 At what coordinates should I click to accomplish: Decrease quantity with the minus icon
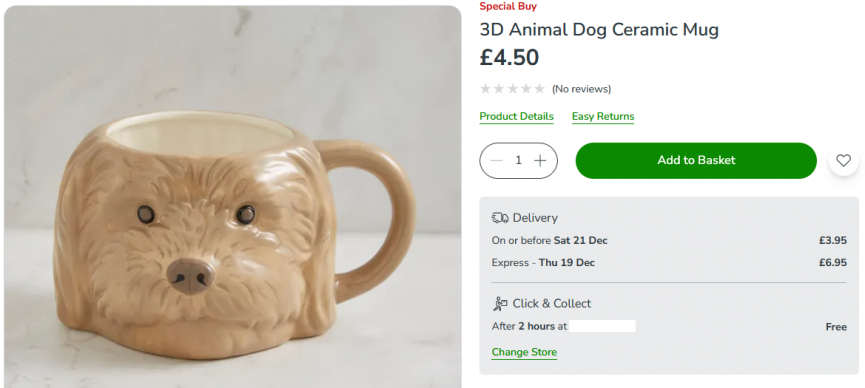coord(496,161)
